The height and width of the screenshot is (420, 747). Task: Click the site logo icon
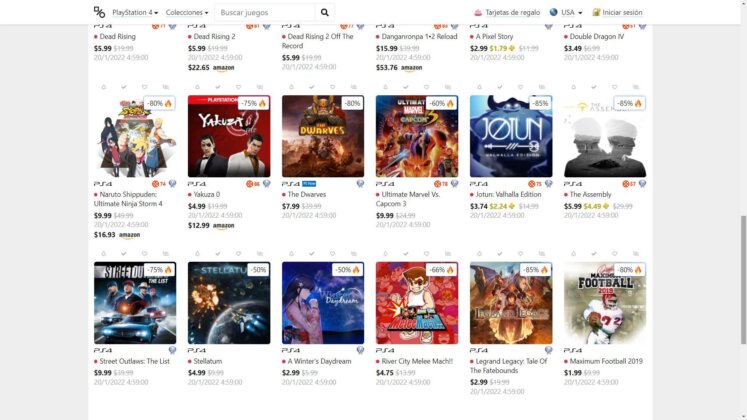point(99,12)
